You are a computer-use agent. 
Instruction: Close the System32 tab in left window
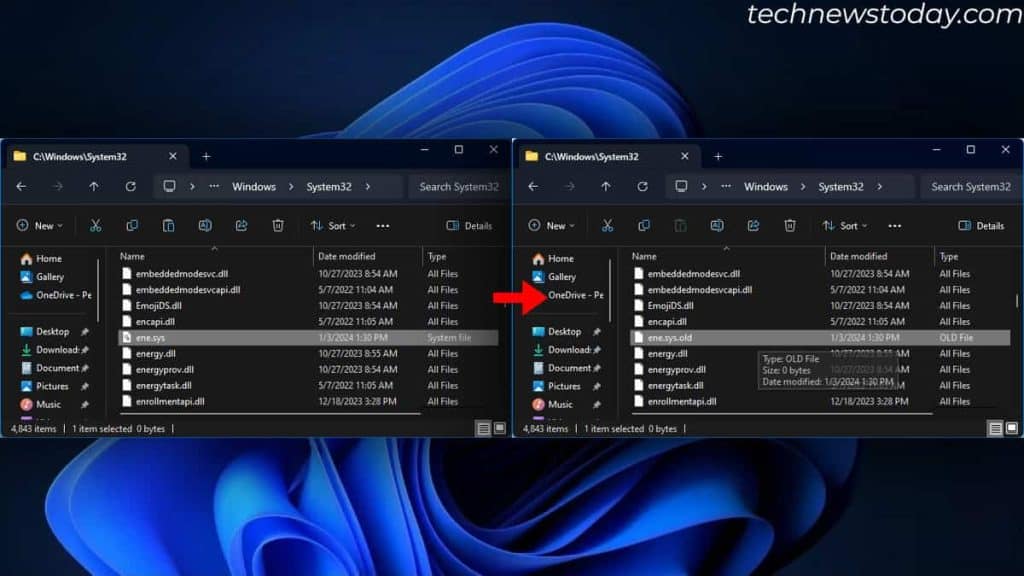(172, 156)
